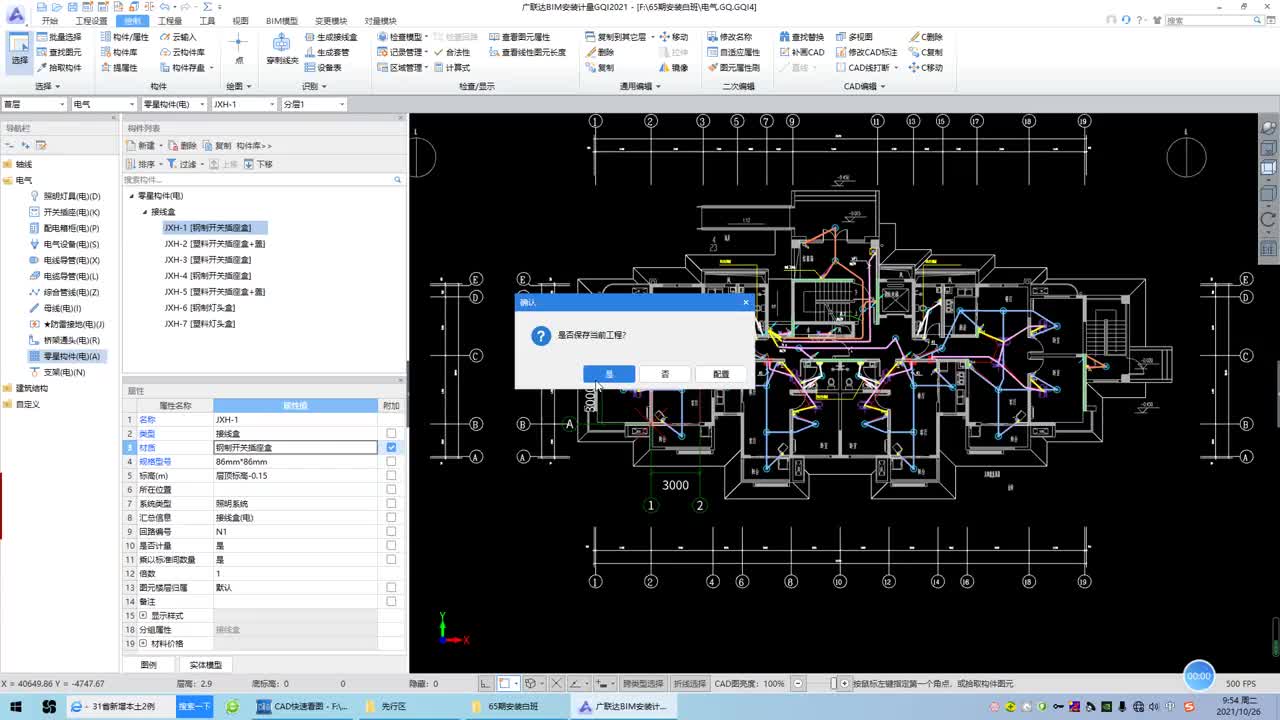The height and width of the screenshot is (720, 1280).
Task: Collapse the 接线盒 tree node
Action: tap(144, 212)
